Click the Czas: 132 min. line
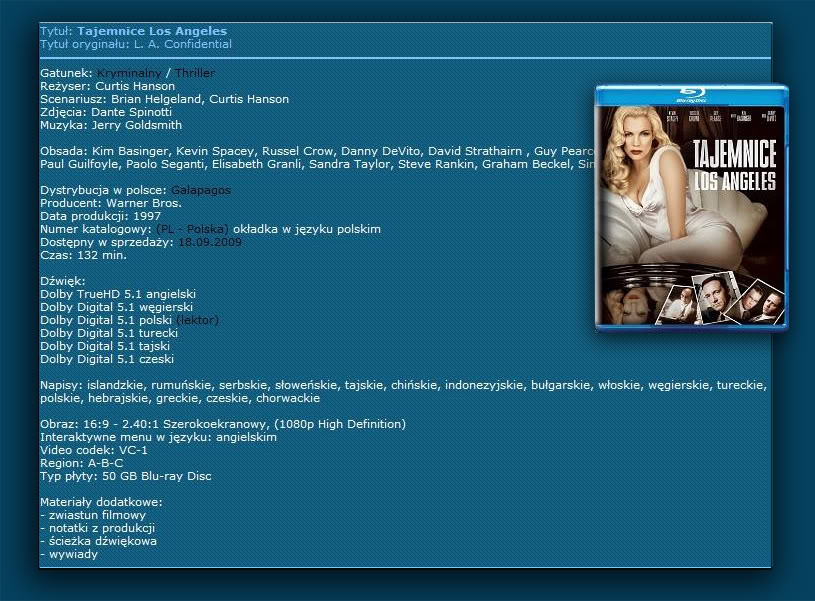The height and width of the screenshot is (601, 815). pyautogui.click(x=83, y=255)
